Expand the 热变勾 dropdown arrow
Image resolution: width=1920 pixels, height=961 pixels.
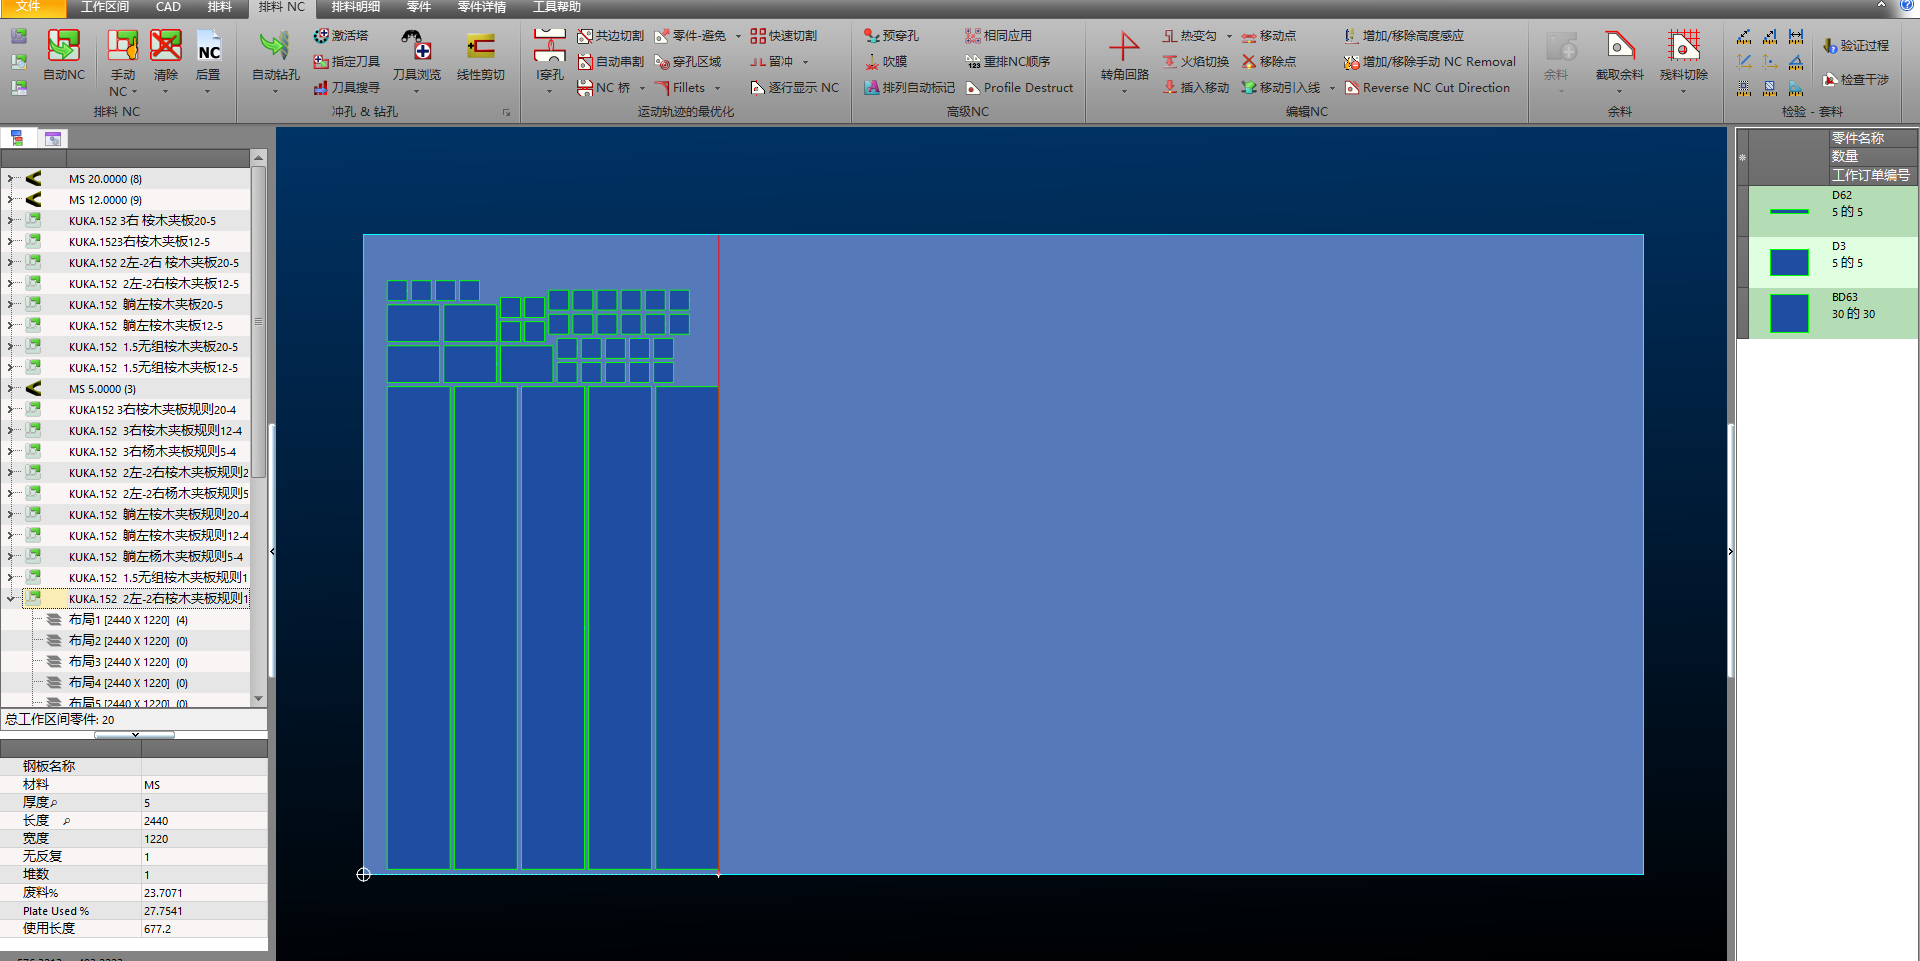1229,36
